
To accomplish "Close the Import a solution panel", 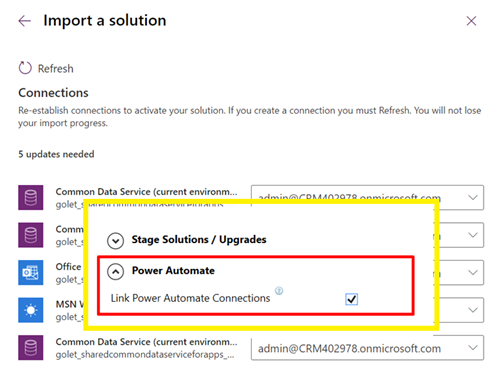I will [471, 21].
